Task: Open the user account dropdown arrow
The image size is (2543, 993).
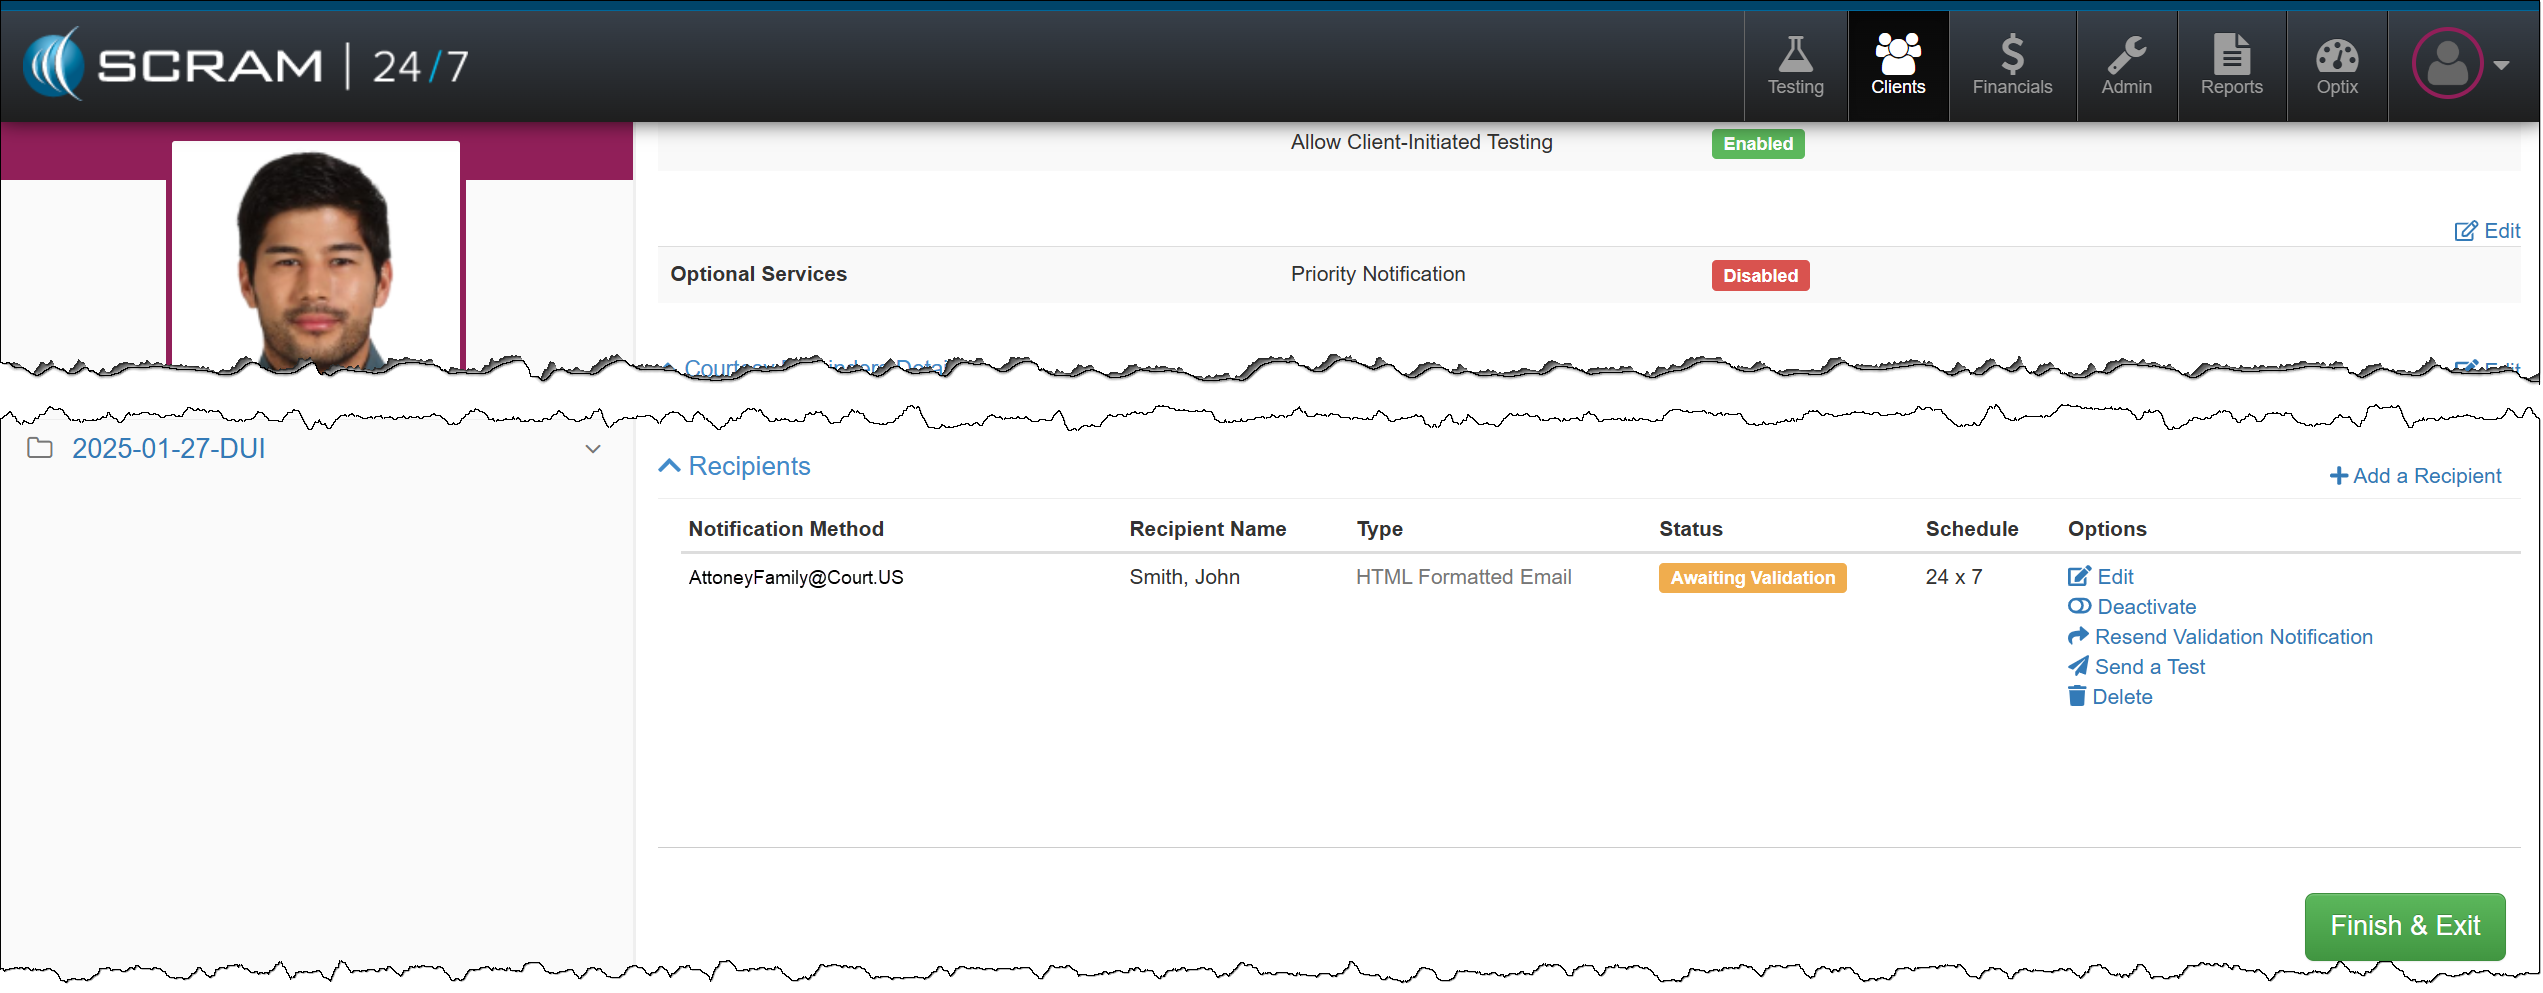Action: 2501,65
